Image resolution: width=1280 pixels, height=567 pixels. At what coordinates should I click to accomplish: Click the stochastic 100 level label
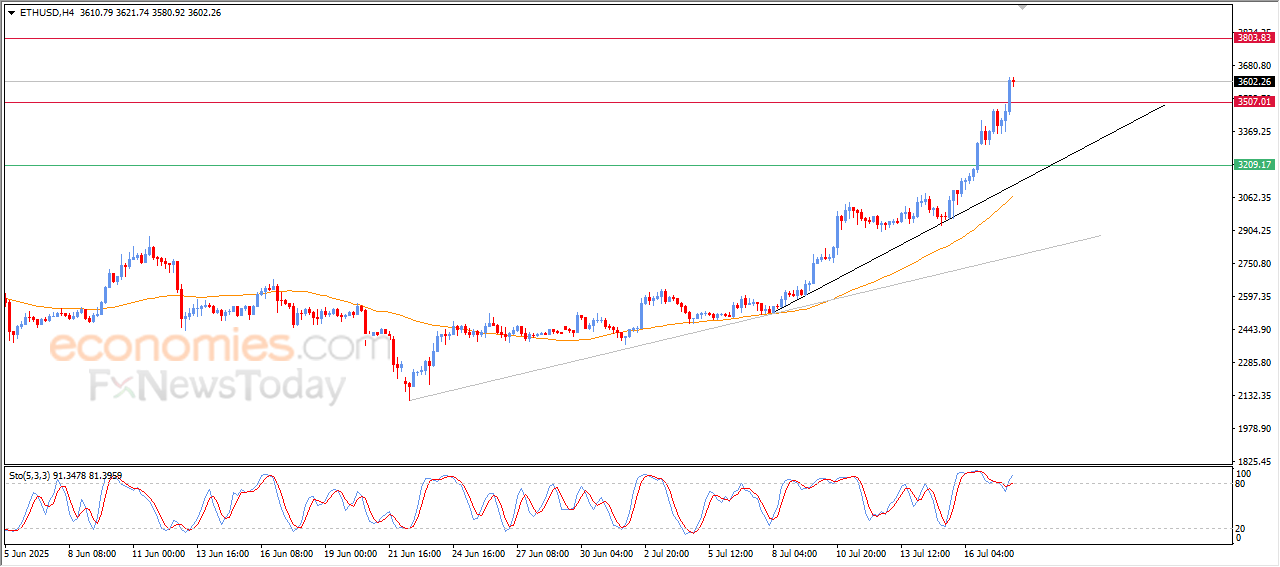pos(1244,473)
